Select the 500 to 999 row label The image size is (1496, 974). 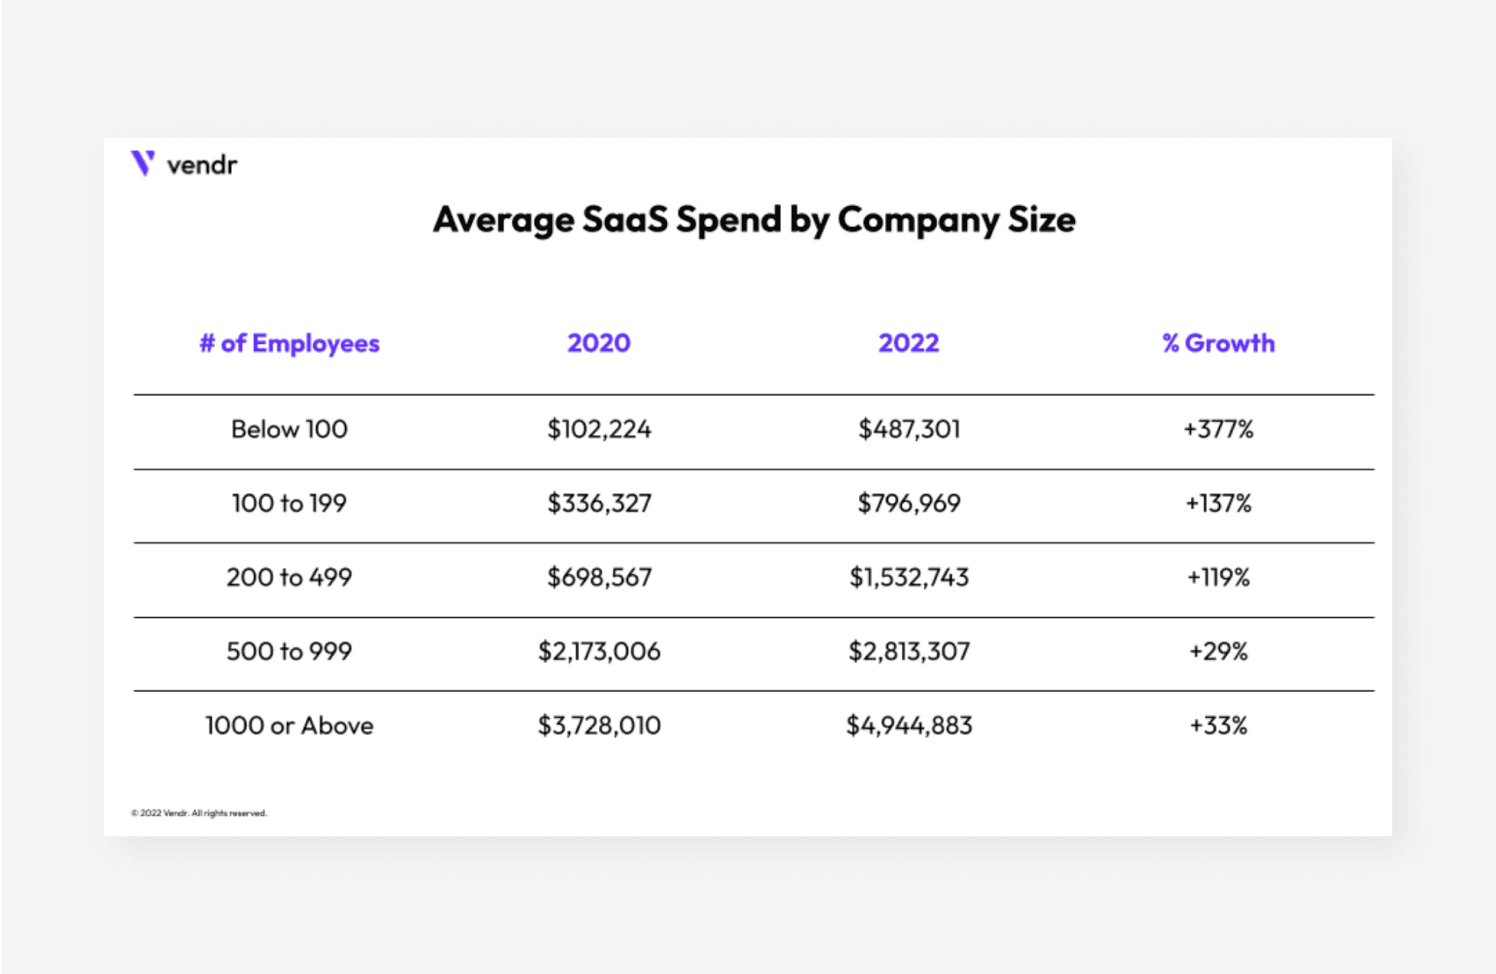click(289, 651)
